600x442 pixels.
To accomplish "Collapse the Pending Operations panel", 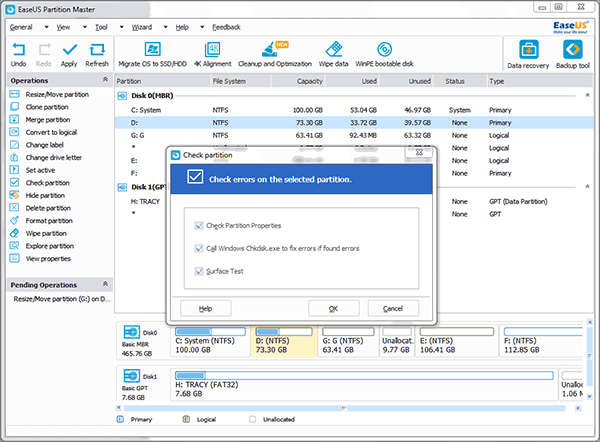I will 105,284.
